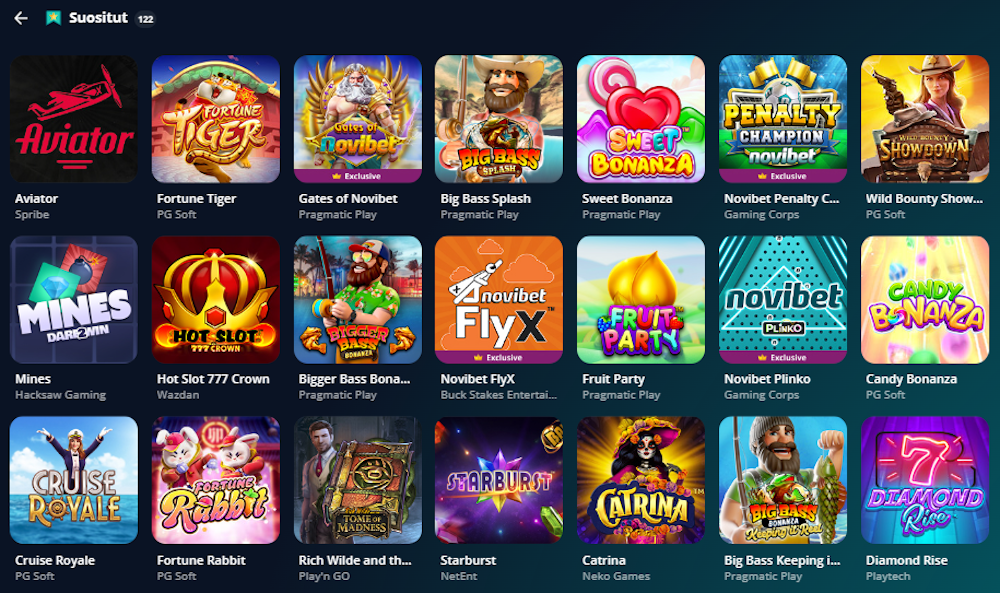1000x593 pixels.
Task: Open the Aviator game tile
Action: coord(74,119)
